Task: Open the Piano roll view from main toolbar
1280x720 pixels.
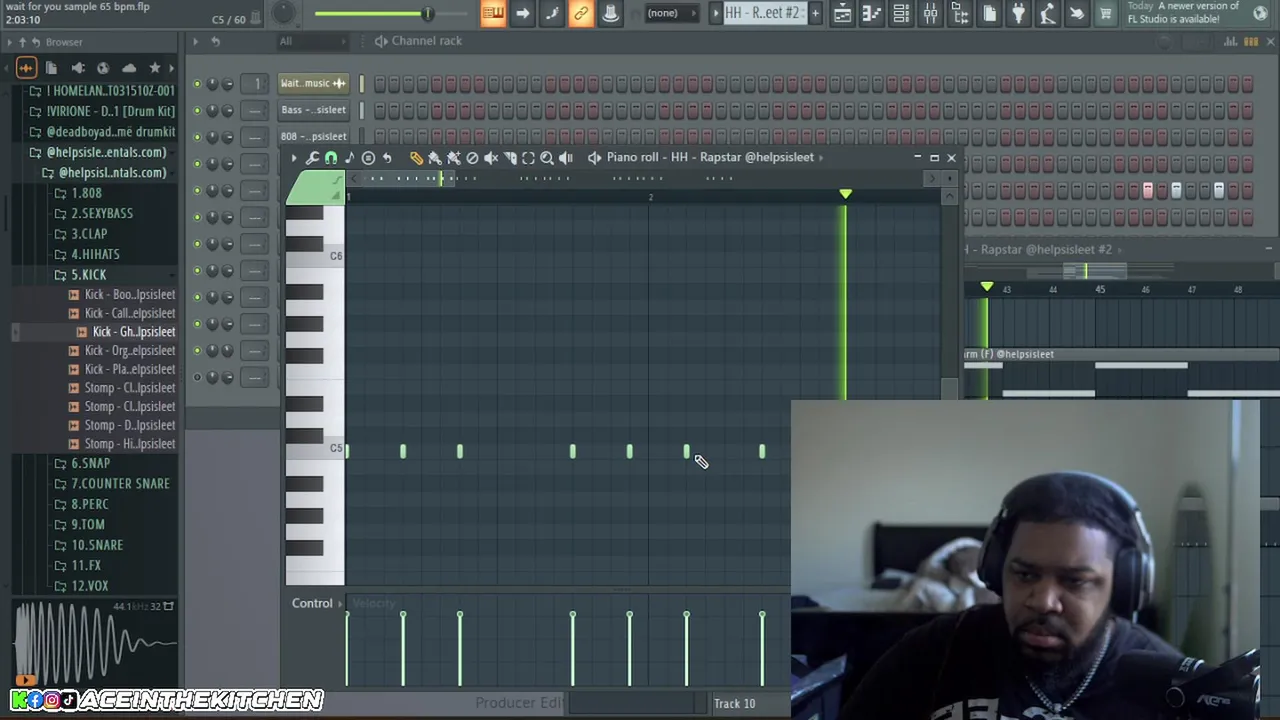Action: point(872,13)
